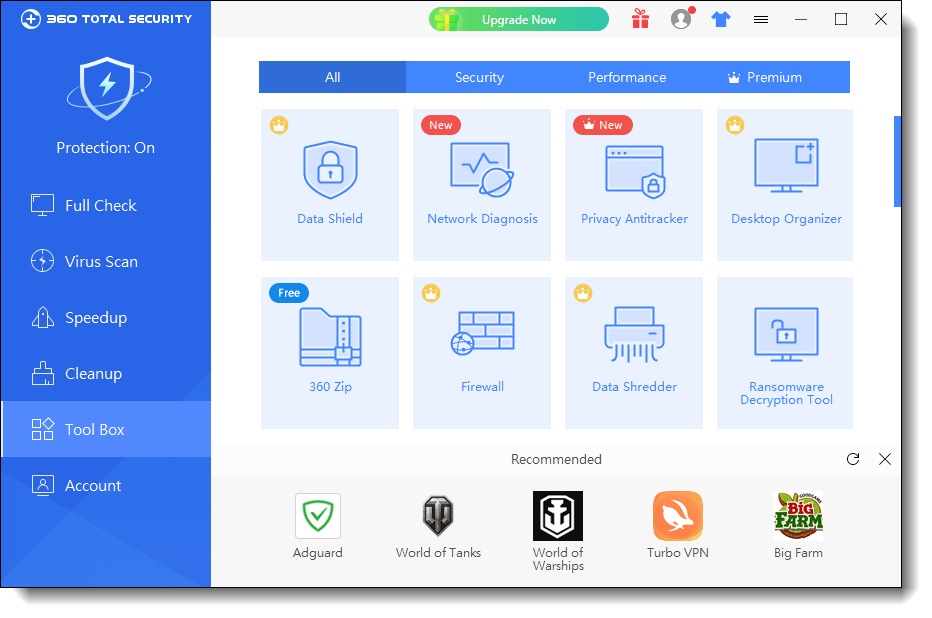Open the user profile avatar icon
The width and height of the screenshot is (932, 618).
click(681, 19)
